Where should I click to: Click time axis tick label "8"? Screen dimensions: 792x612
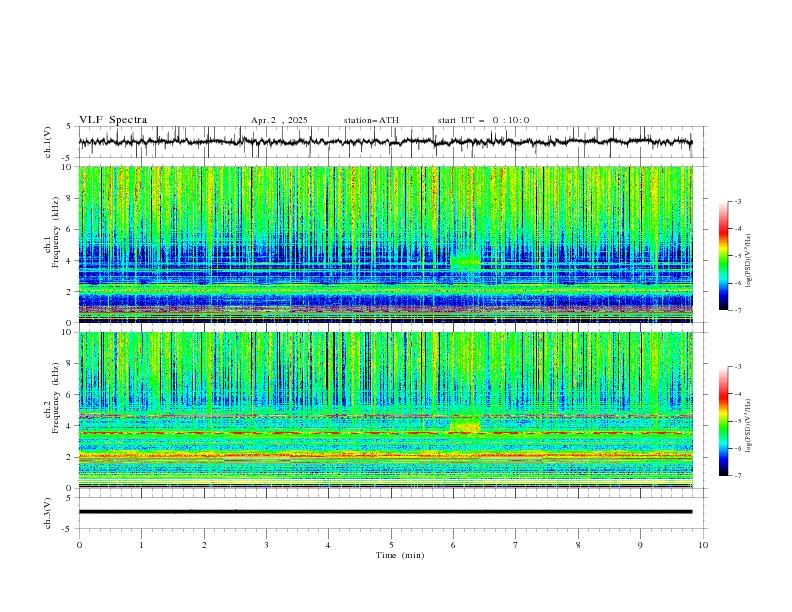coord(578,545)
